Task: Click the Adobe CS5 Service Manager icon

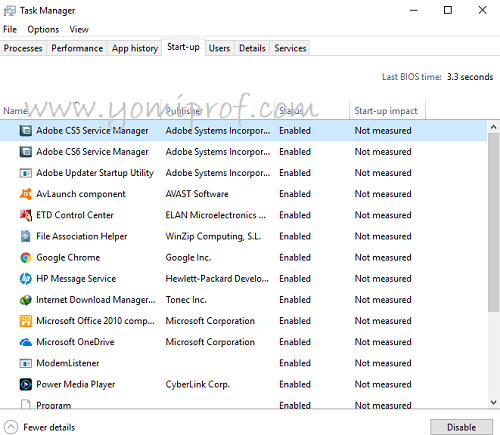Action: coord(26,131)
